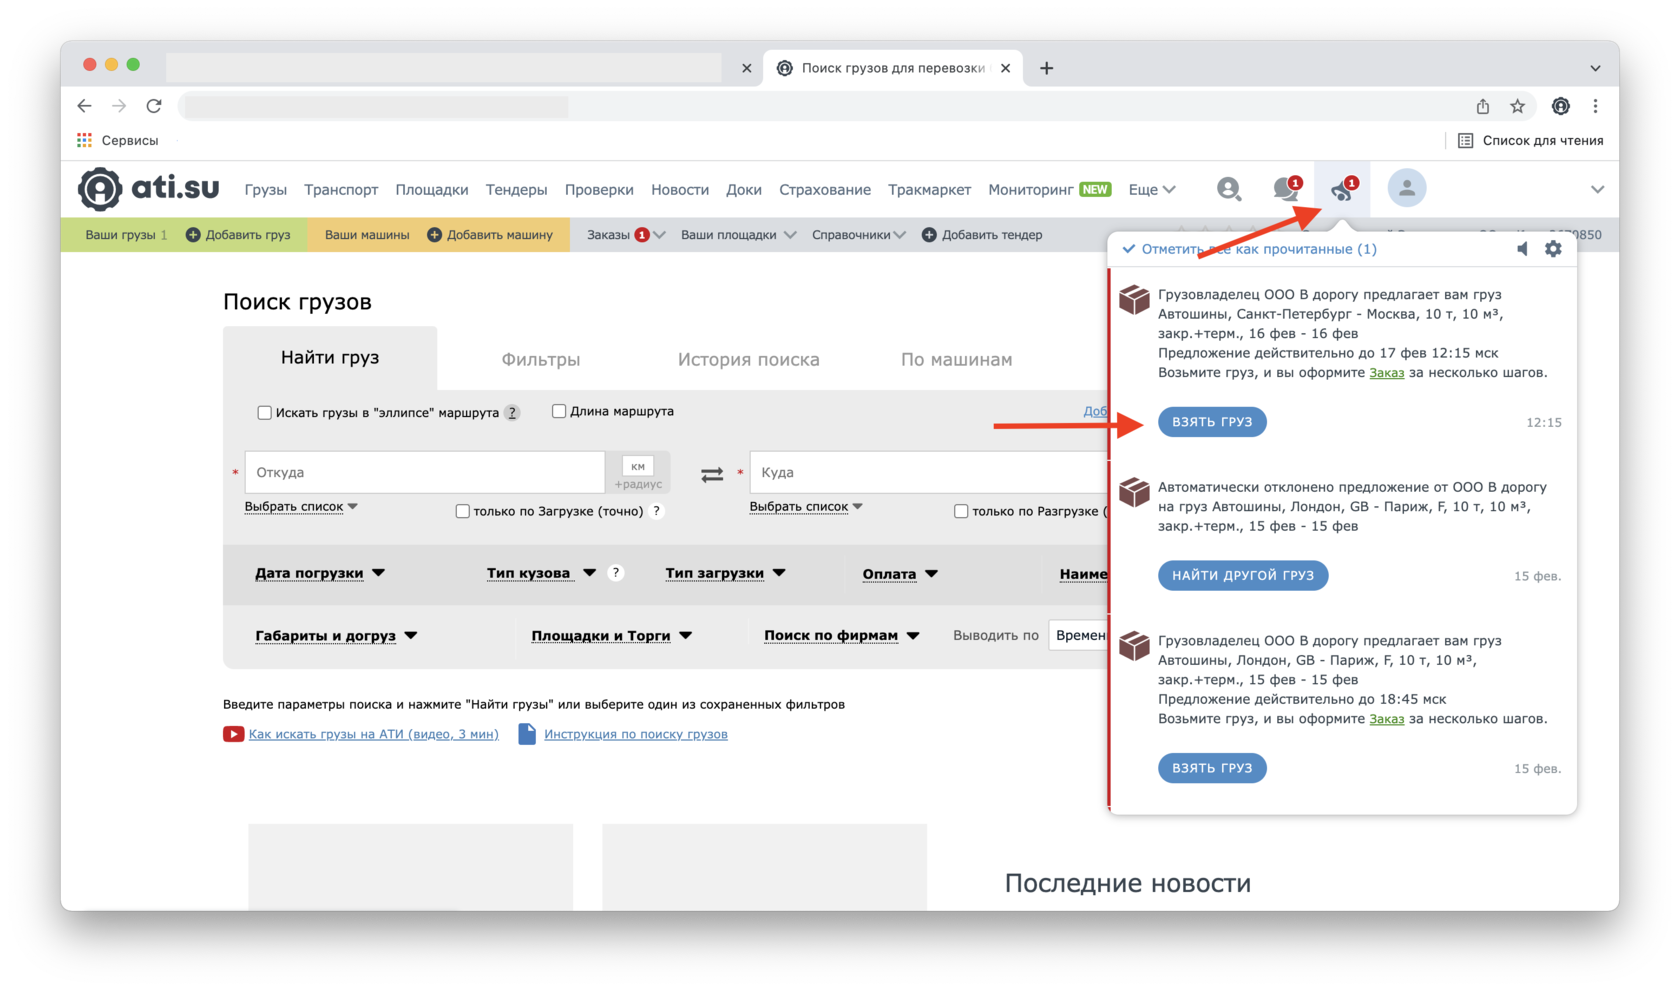Reload the browser page
The width and height of the screenshot is (1680, 991).
[x=154, y=106]
